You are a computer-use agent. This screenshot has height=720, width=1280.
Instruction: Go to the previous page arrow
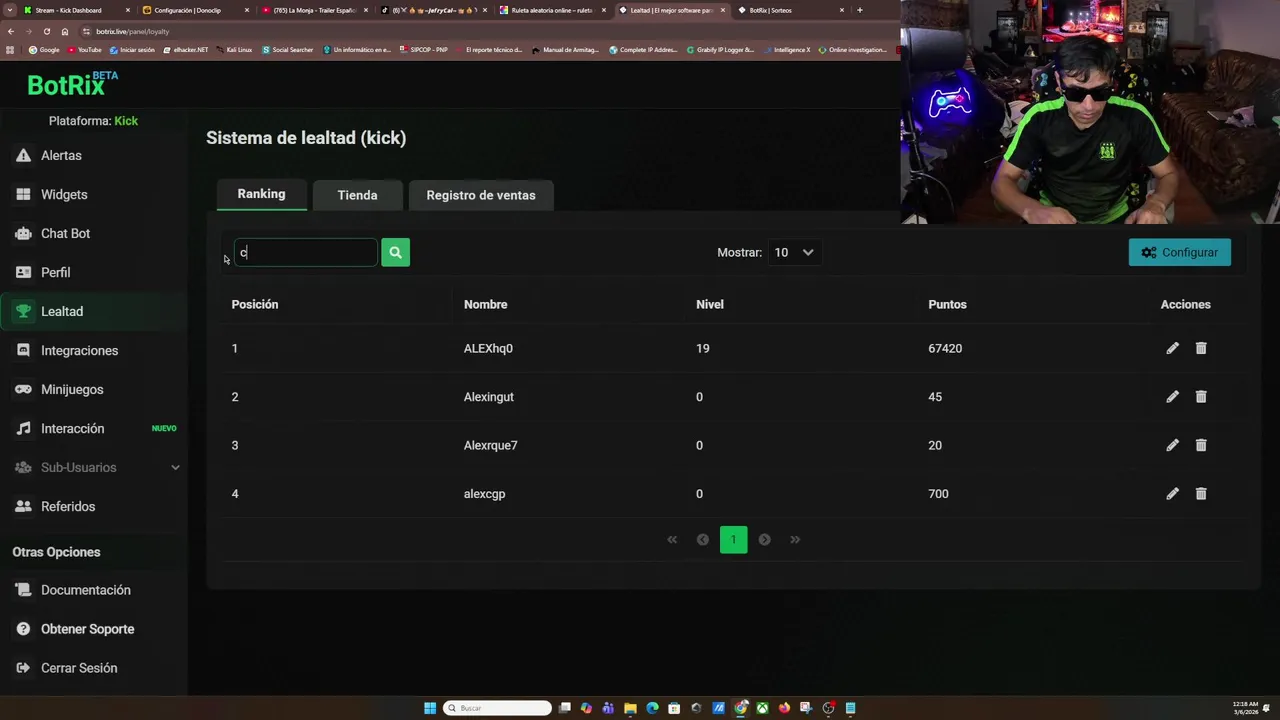pos(703,540)
